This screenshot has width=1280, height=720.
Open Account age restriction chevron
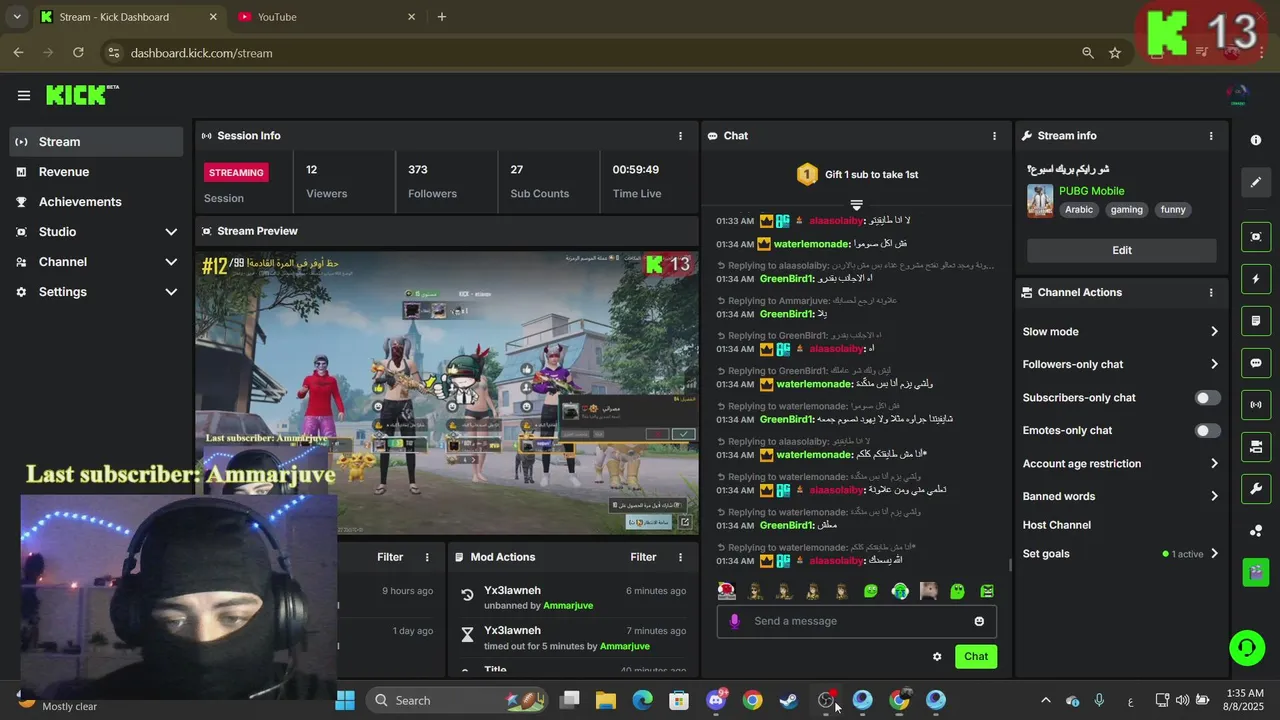tap(1214, 464)
